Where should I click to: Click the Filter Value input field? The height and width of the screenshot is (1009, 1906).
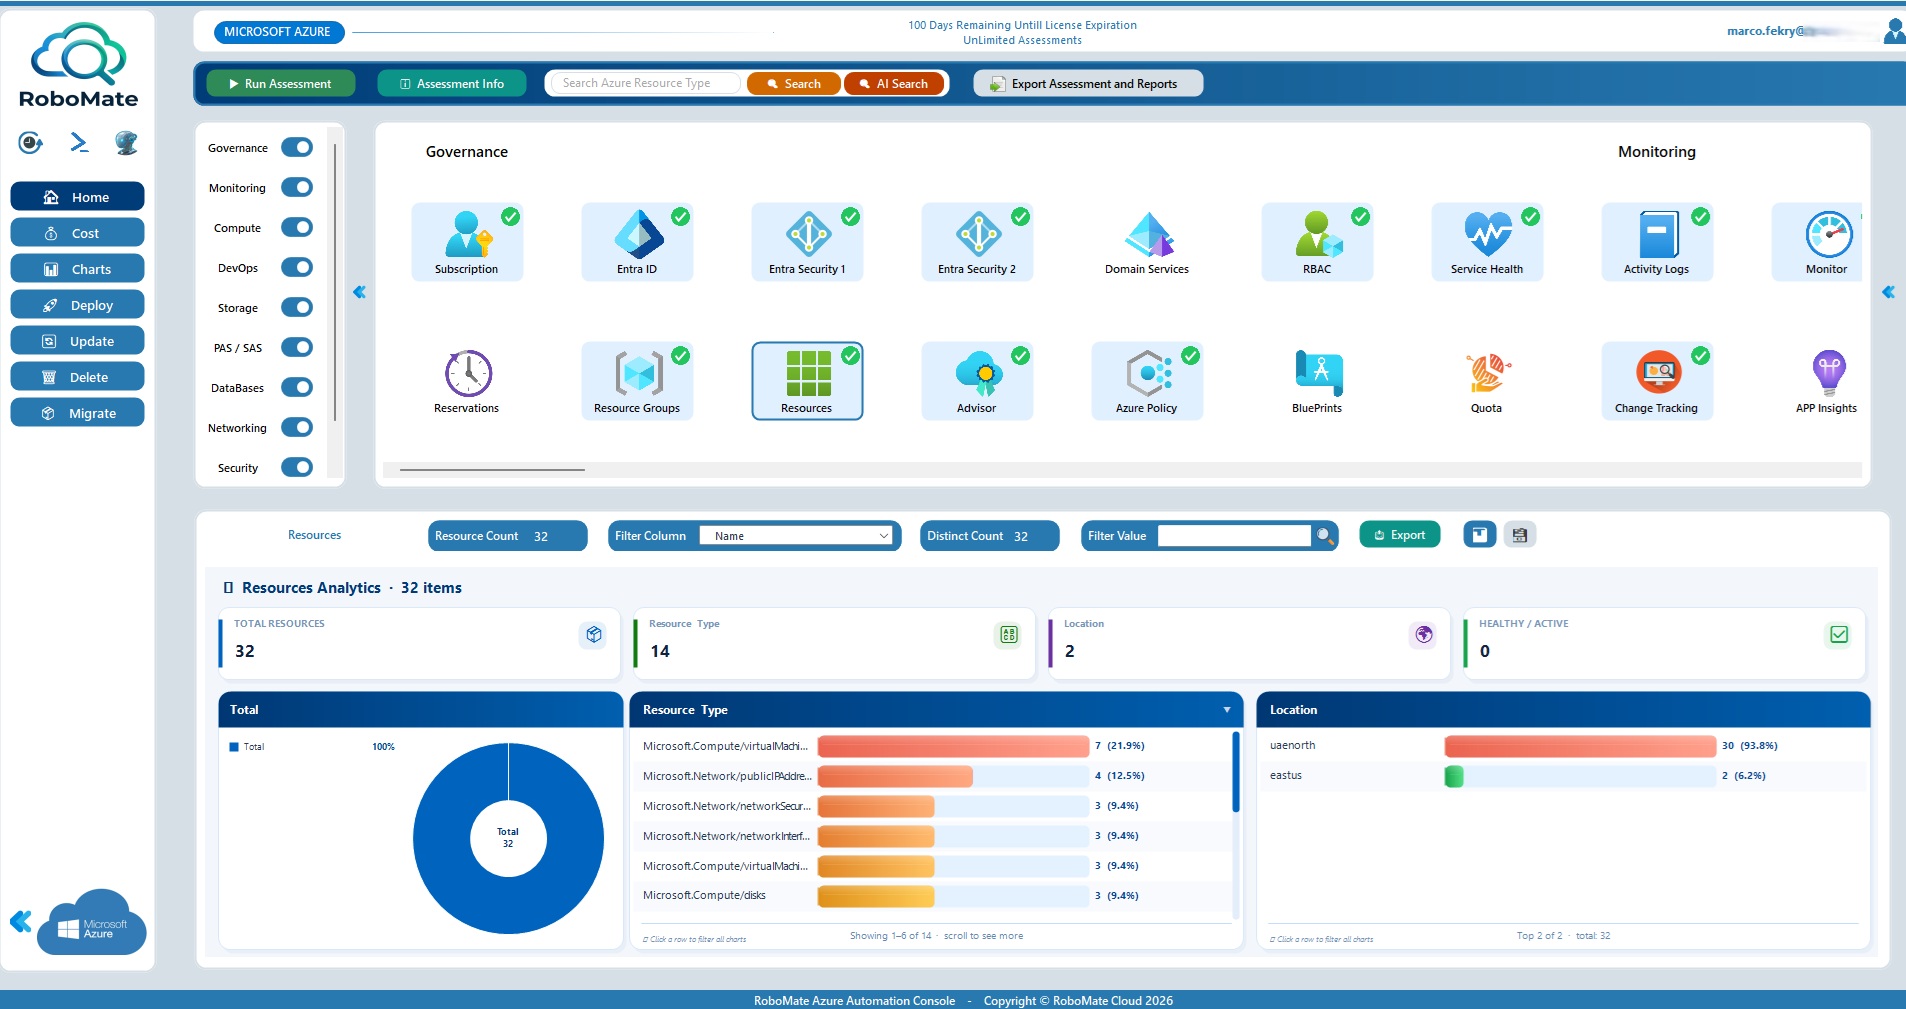[x=1234, y=536]
